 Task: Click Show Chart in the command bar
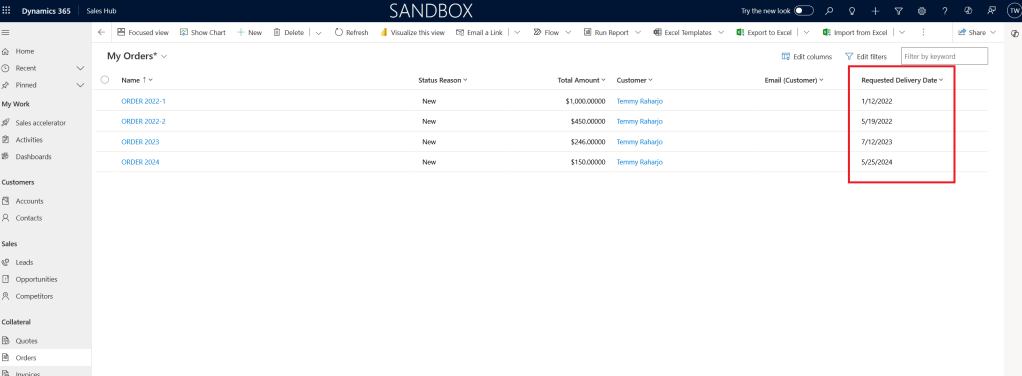coord(203,33)
